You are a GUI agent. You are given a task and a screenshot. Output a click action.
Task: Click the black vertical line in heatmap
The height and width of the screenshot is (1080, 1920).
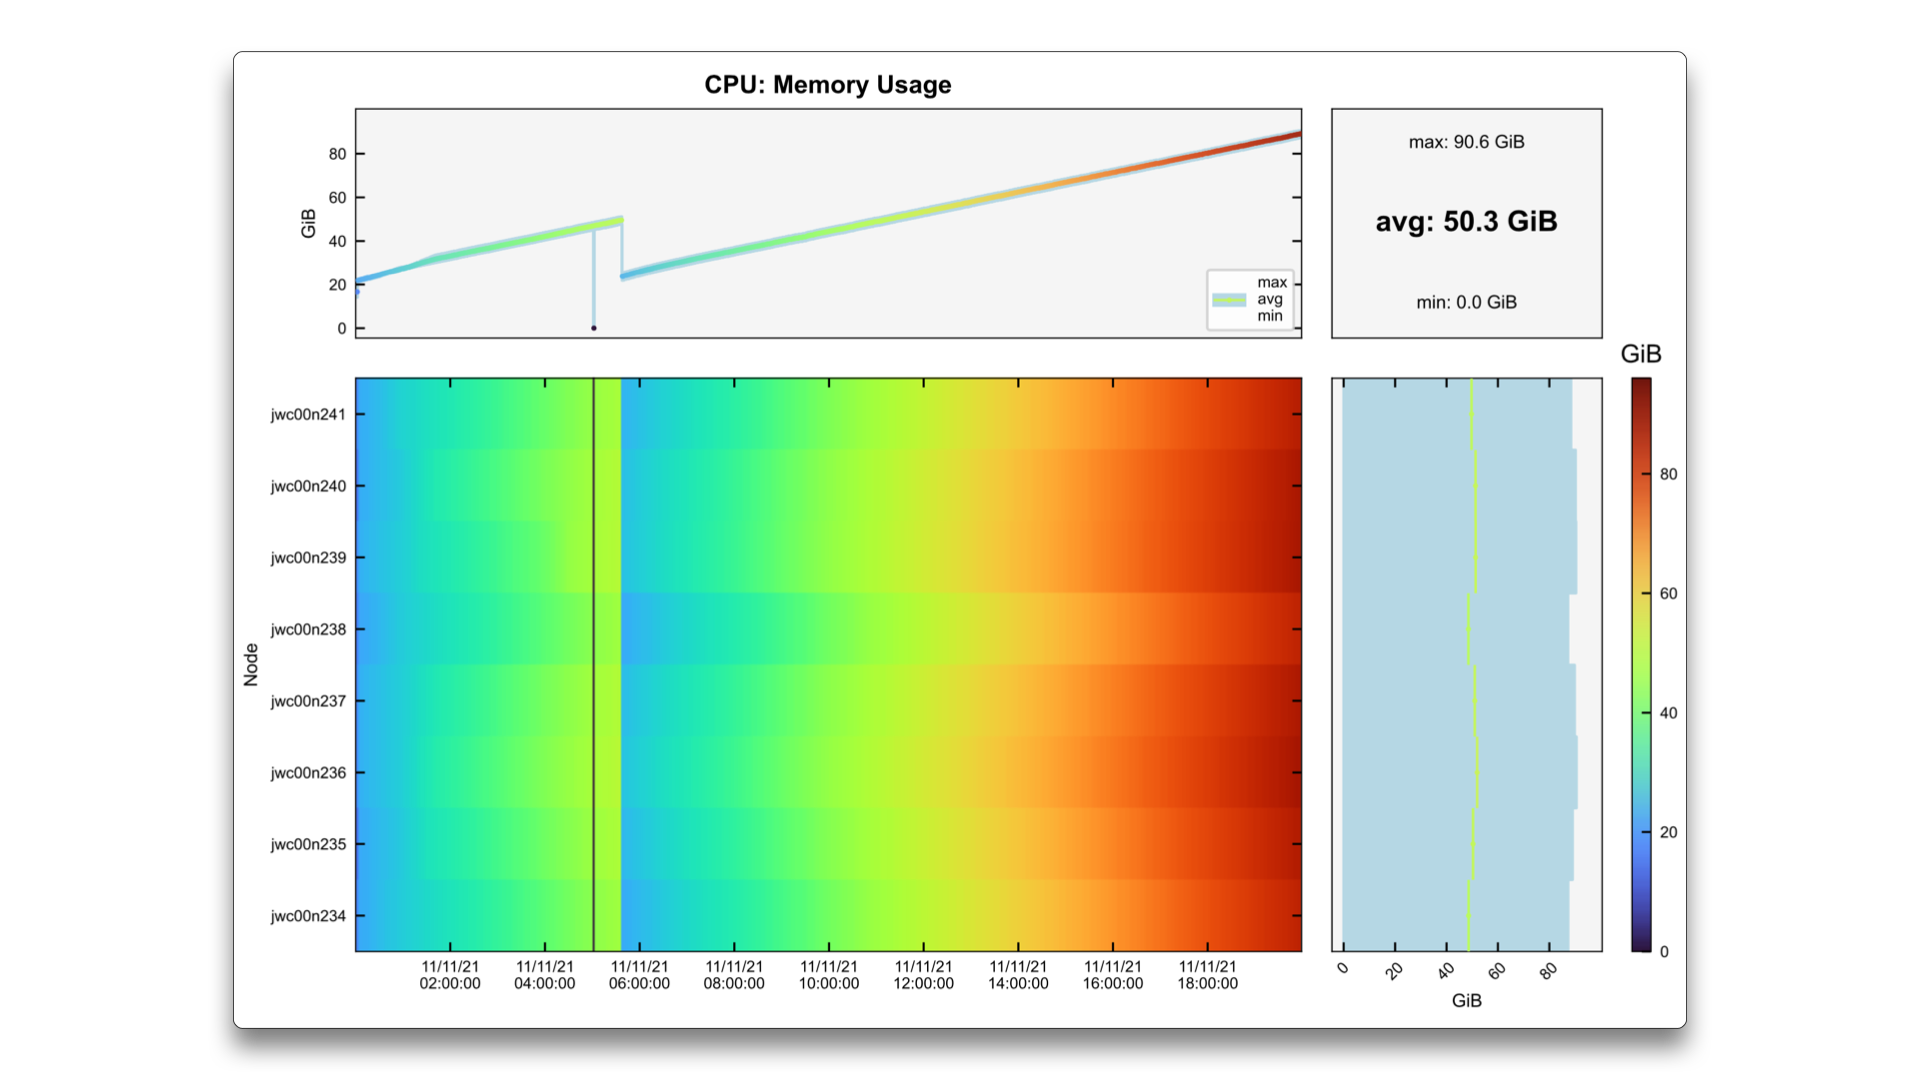coord(594,660)
